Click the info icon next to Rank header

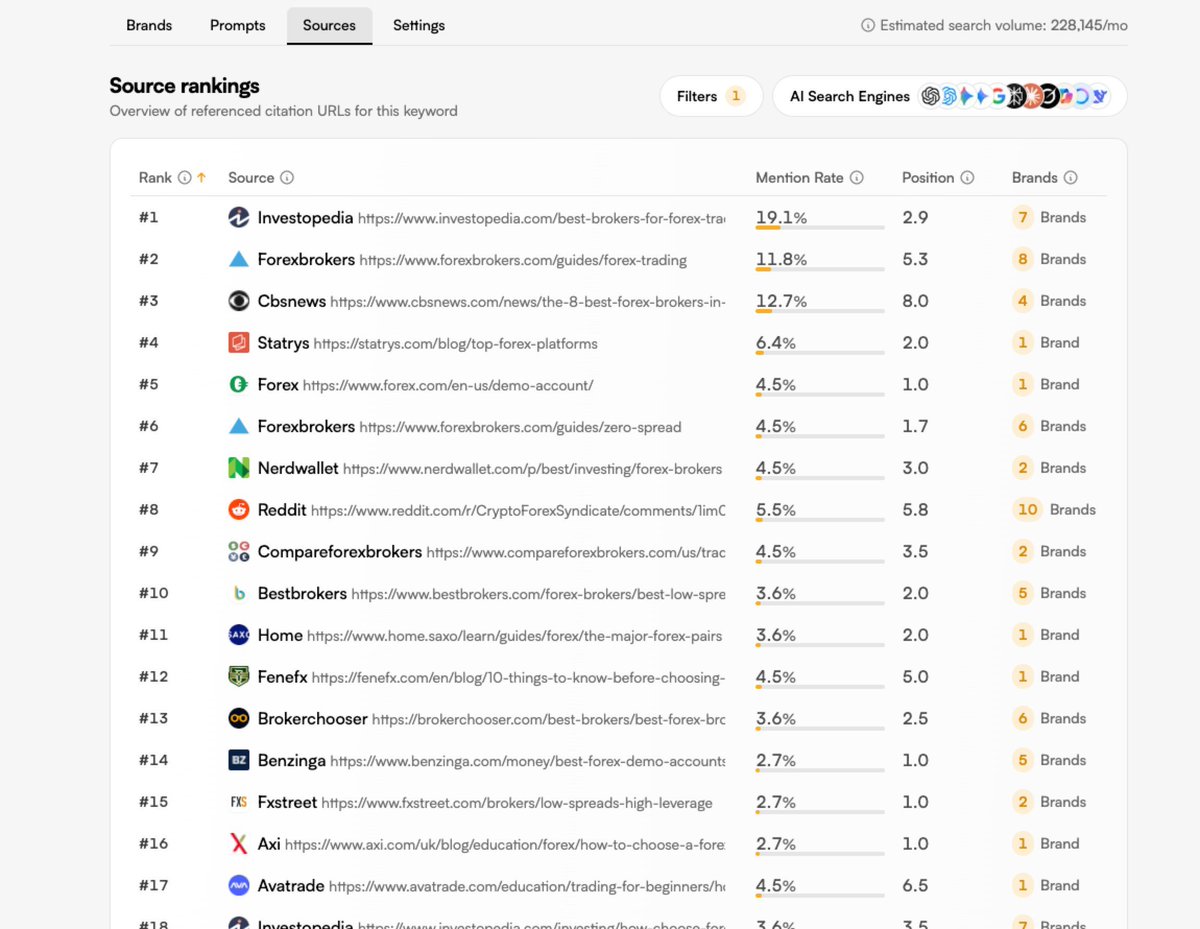[184, 178]
